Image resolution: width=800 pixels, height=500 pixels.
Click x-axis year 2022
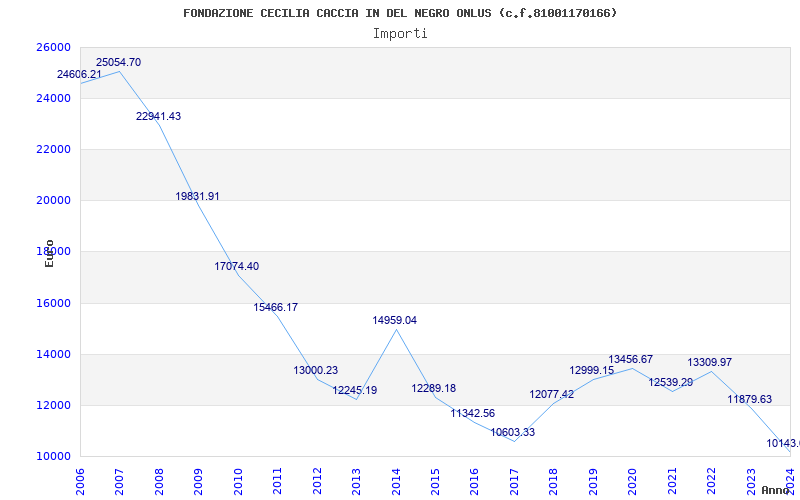point(711,482)
